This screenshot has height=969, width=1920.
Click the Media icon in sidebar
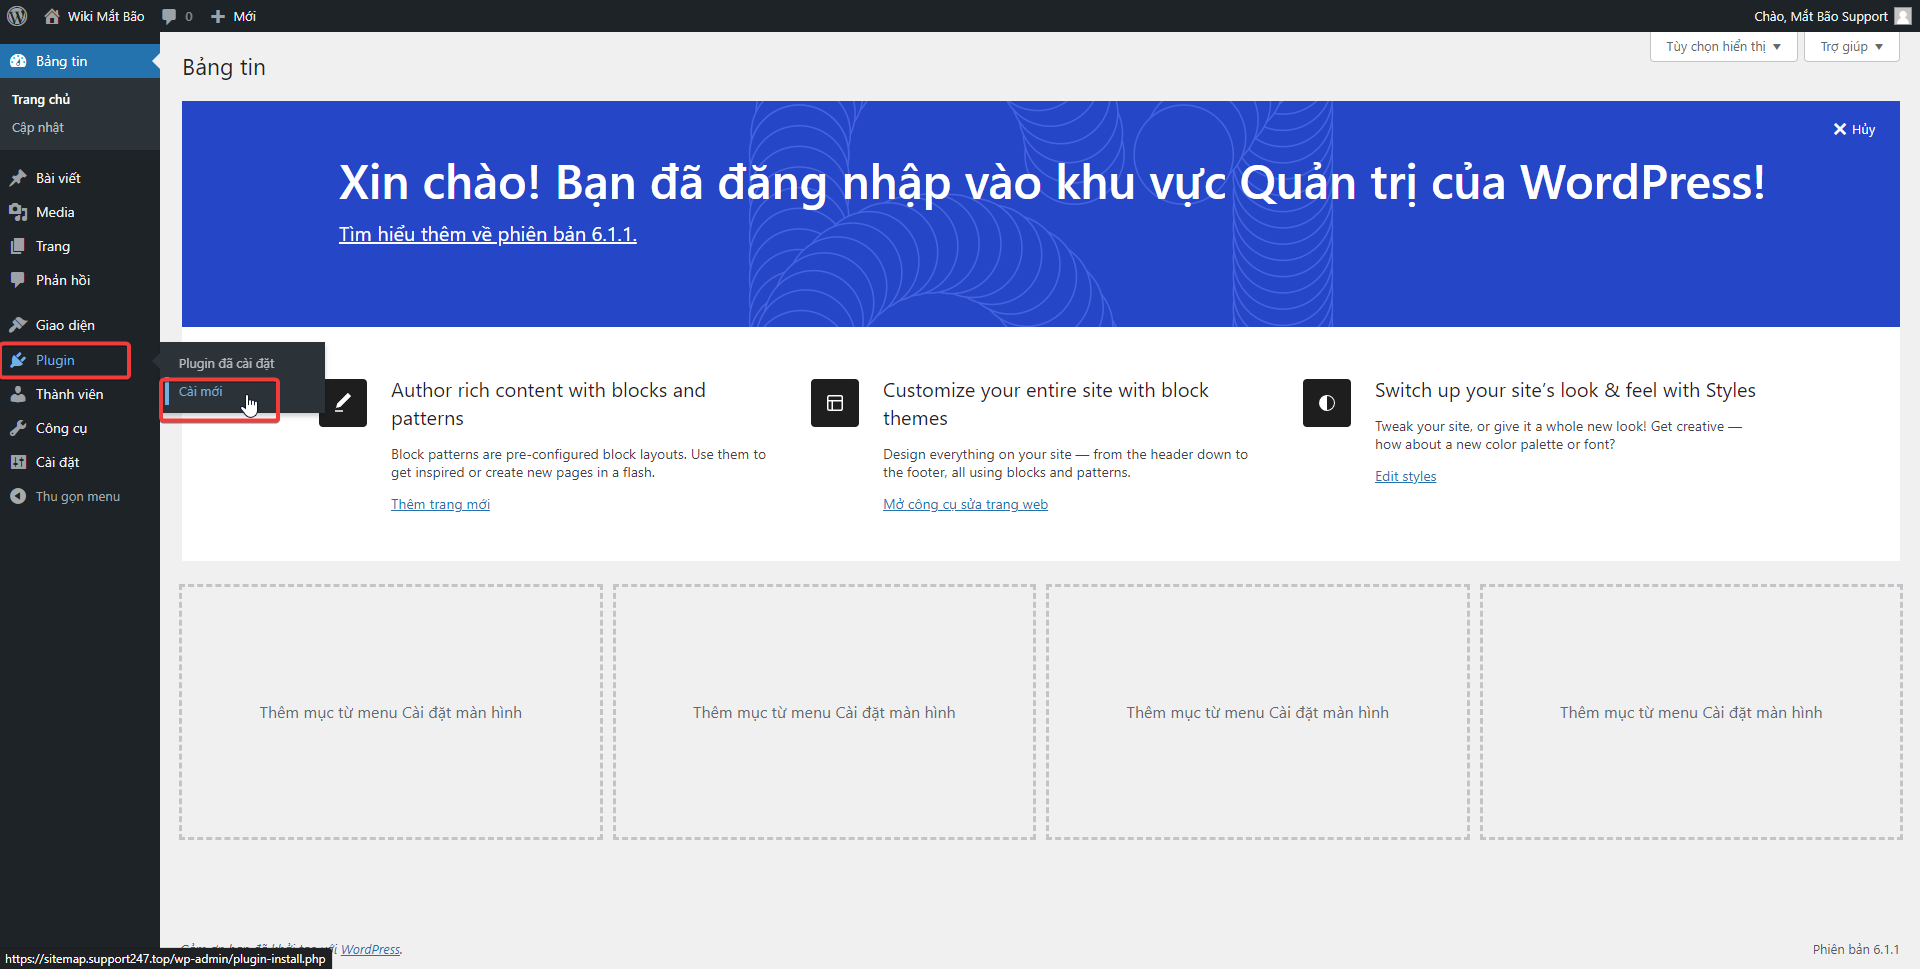point(18,212)
